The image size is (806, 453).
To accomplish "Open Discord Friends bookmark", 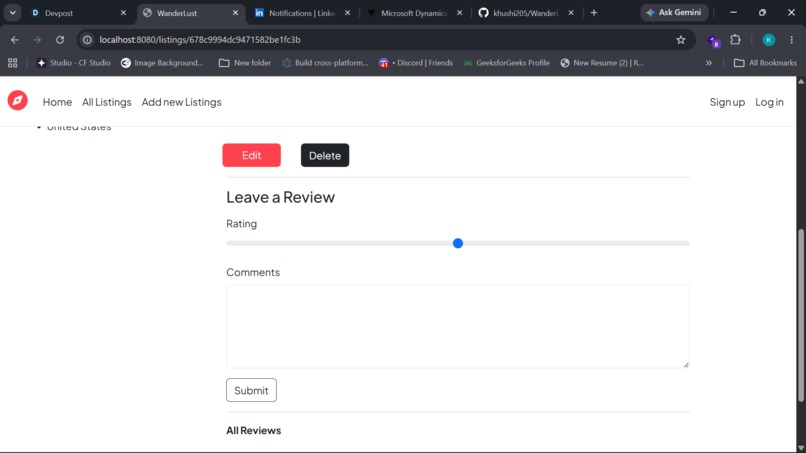I will coord(416,63).
